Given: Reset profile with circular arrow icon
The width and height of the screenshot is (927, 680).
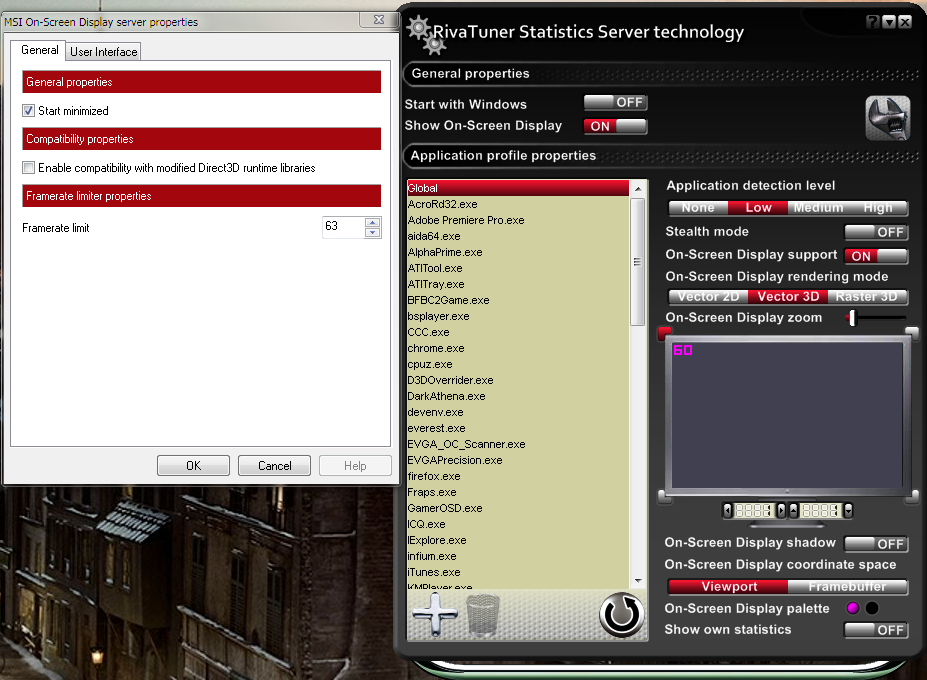Looking at the screenshot, I should pos(621,615).
